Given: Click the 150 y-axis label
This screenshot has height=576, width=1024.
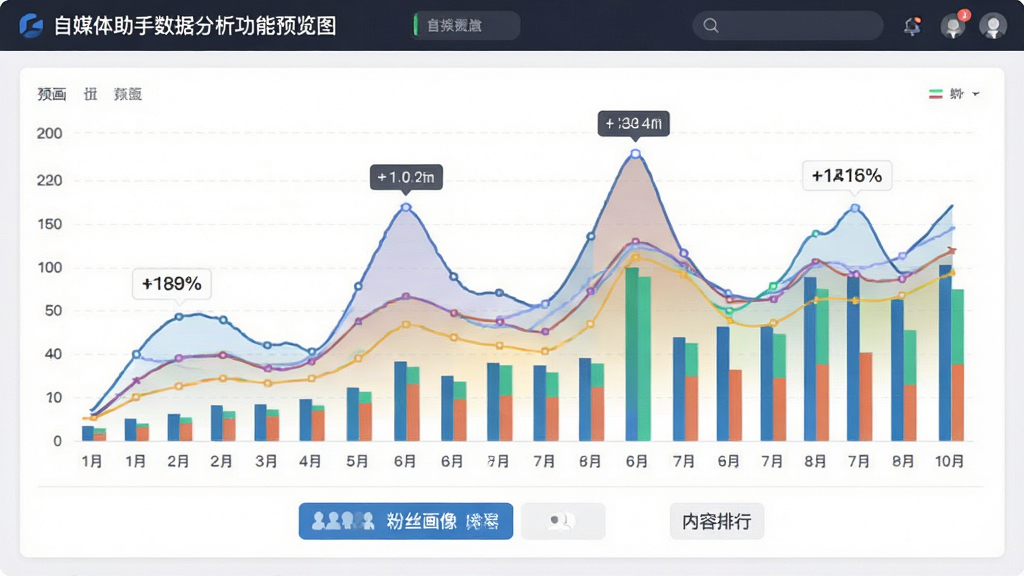Looking at the screenshot, I should pyautogui.click(x=49, y=224).
